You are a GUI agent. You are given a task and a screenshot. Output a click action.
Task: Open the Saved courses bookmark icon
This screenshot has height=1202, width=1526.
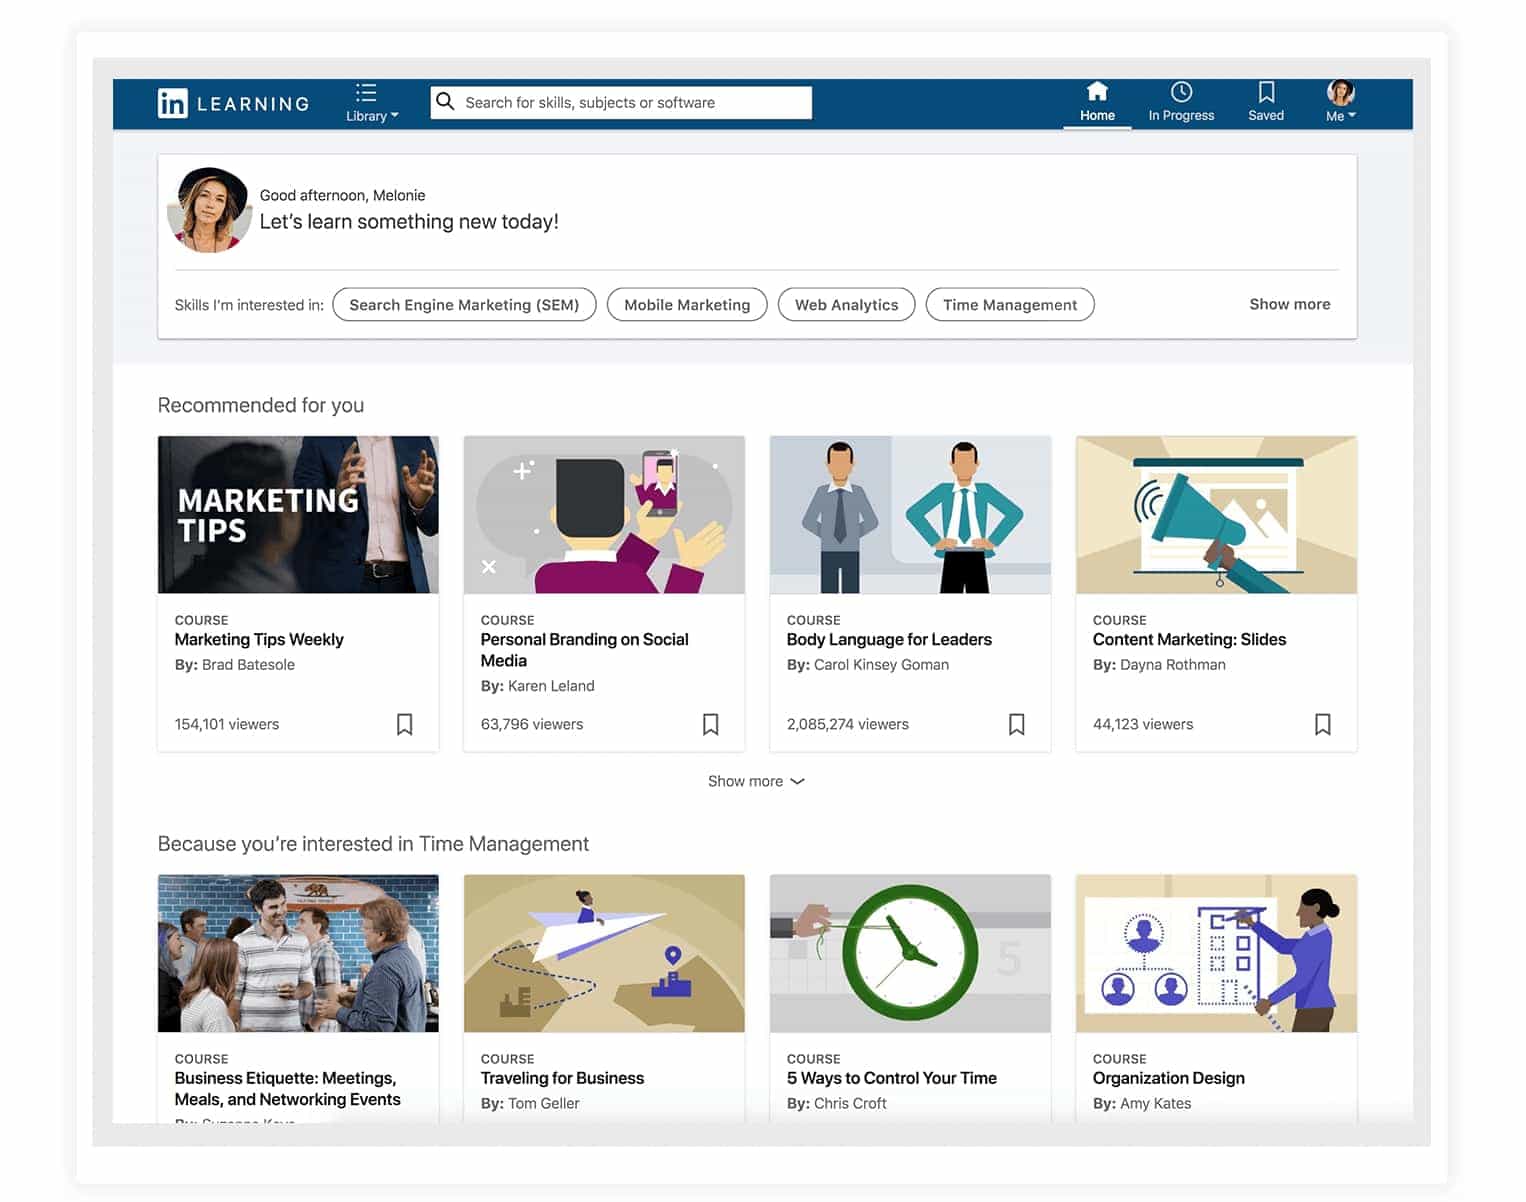[x=1266, y=93]
